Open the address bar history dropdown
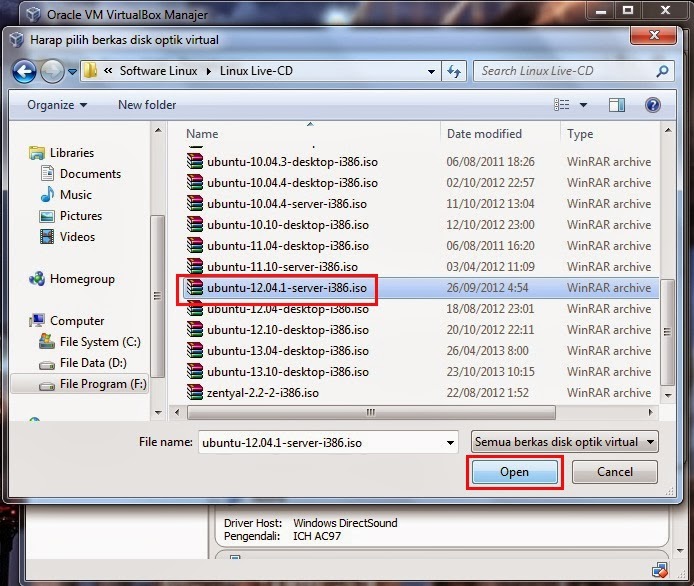 click(x=431, y=71)
